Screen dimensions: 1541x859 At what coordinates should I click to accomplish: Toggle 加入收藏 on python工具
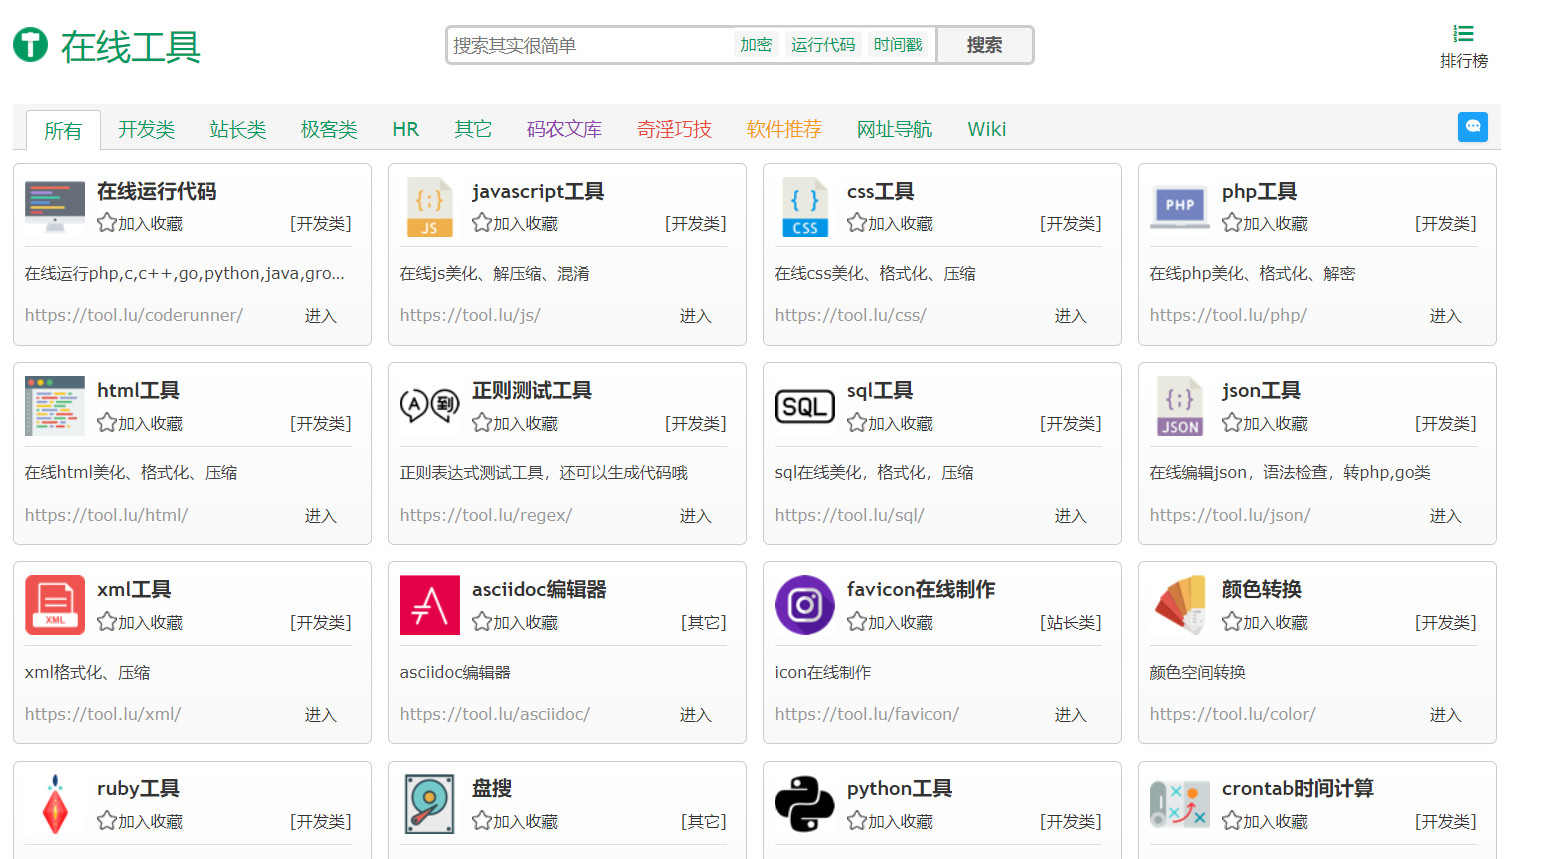pos(890,821)
